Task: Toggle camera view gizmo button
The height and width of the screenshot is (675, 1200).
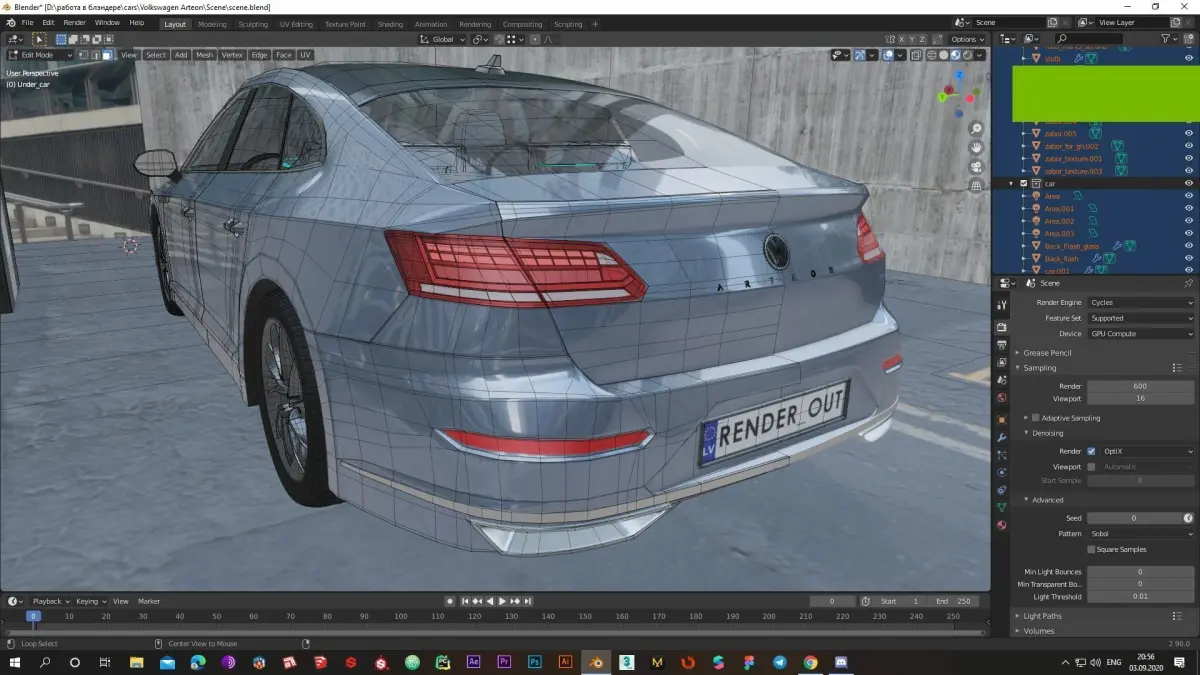Action: tap(976, 167)
